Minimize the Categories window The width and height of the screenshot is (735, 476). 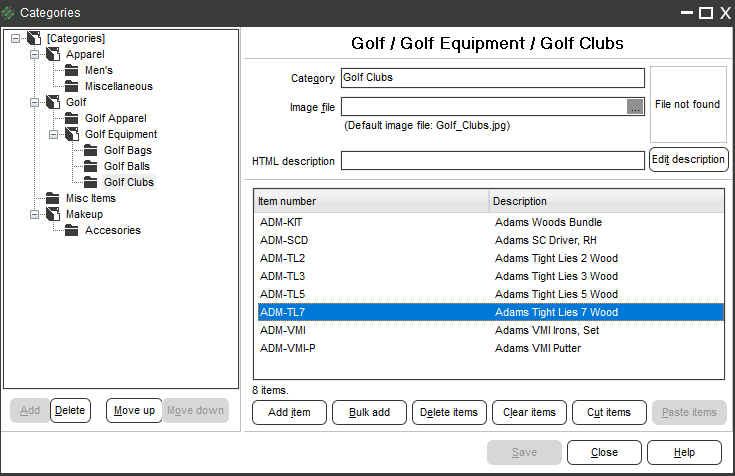(687, 13)
